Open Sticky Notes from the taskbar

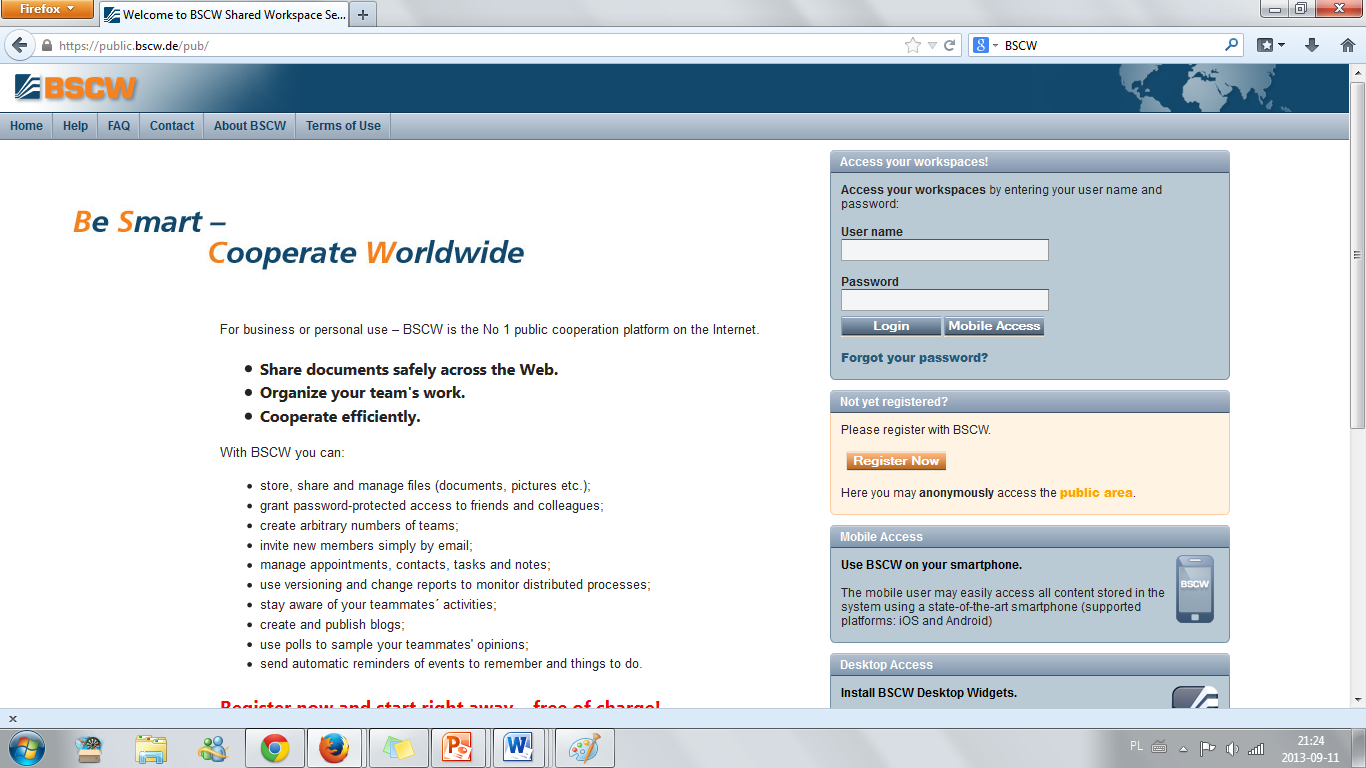click(x=398, y=748)
